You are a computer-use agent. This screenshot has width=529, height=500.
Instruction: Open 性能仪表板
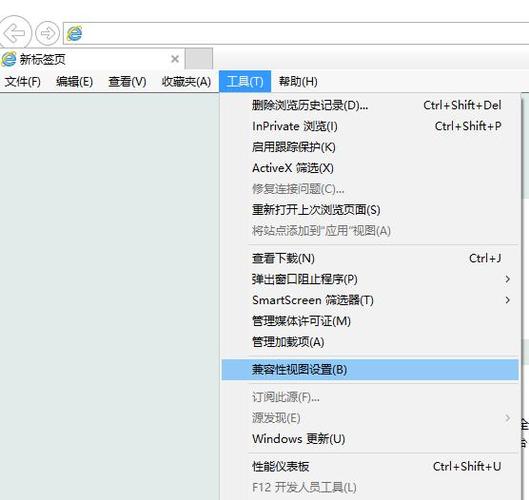click(x=370, y=467)
